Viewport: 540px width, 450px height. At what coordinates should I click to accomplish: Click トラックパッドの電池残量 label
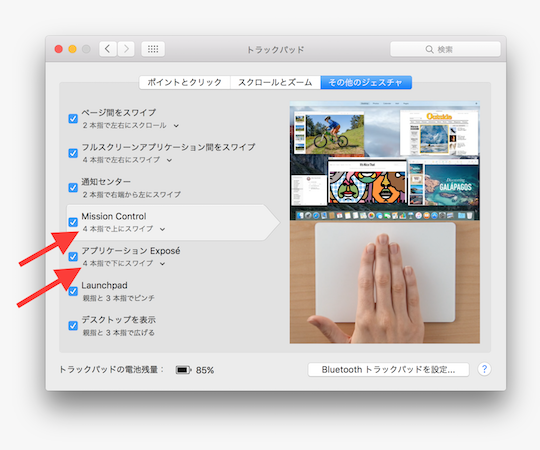pos(111,369)
